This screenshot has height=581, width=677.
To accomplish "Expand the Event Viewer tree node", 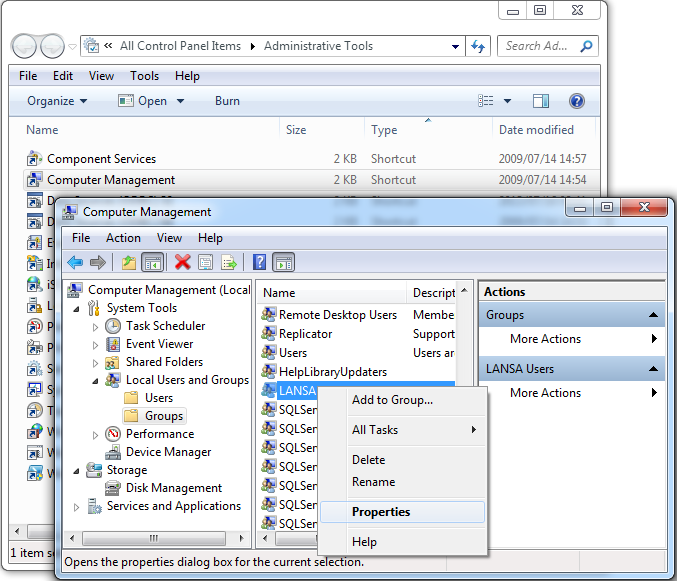I will tap(95, 345).
